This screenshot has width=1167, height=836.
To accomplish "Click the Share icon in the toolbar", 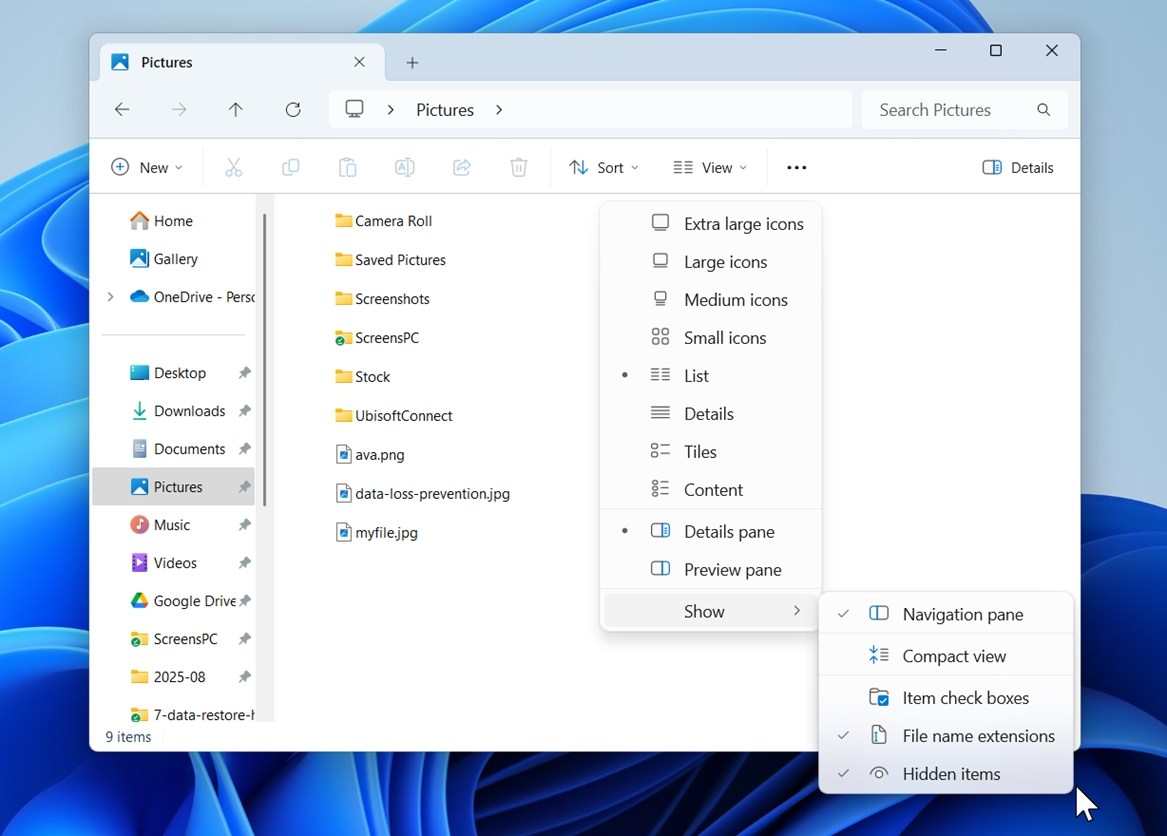I will 462,168.
